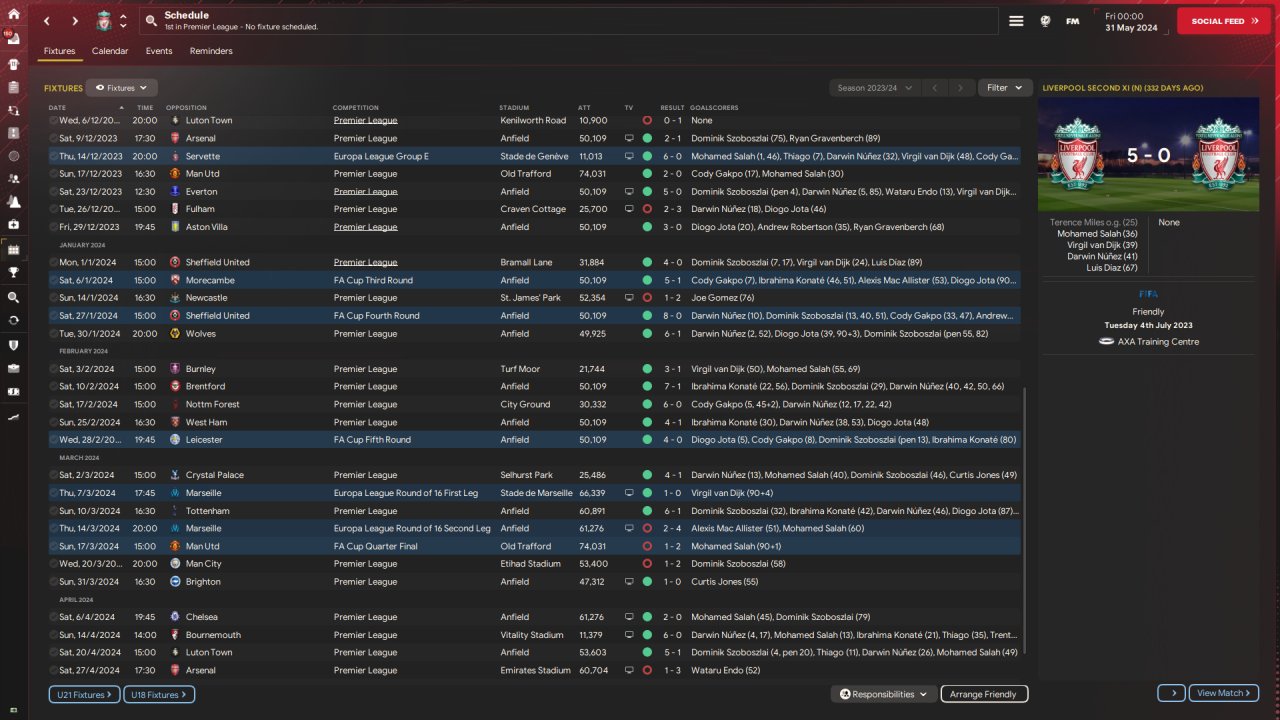Sort by the Opposition column header
The width and height of the screenshot is (1280, 720).
186,107
